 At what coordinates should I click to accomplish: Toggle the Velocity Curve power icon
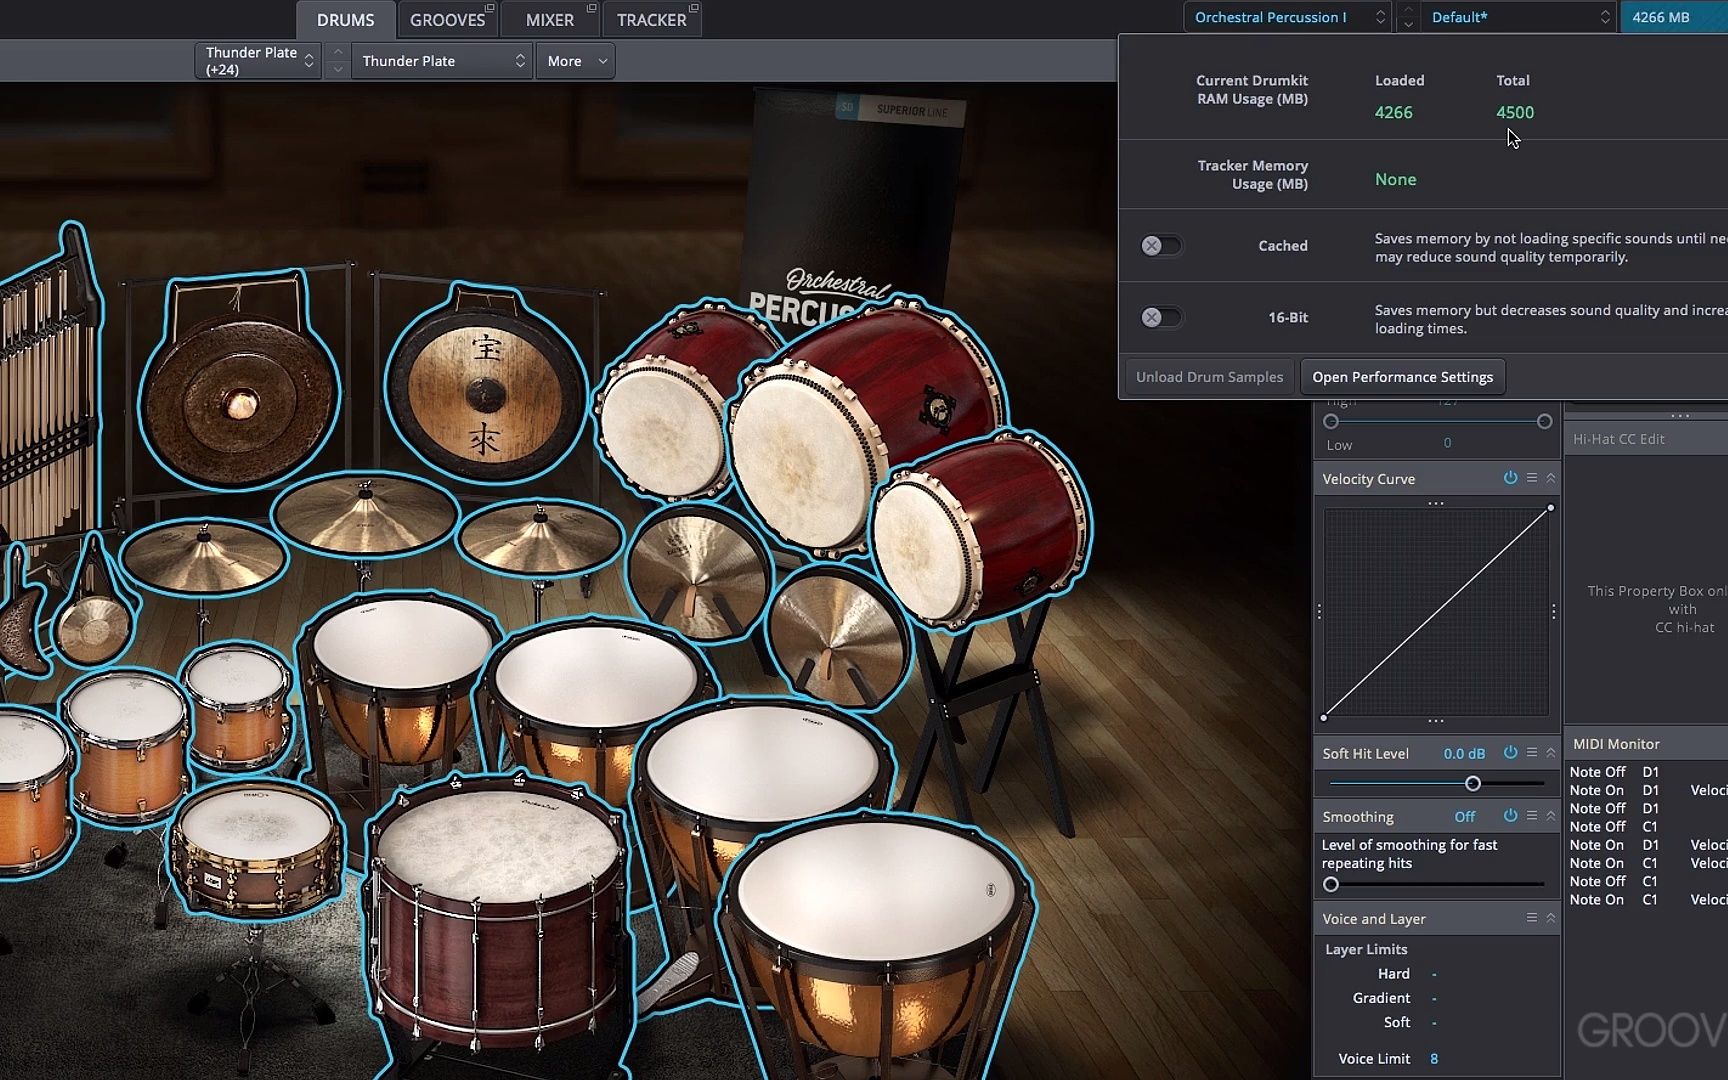[1510, 478]
